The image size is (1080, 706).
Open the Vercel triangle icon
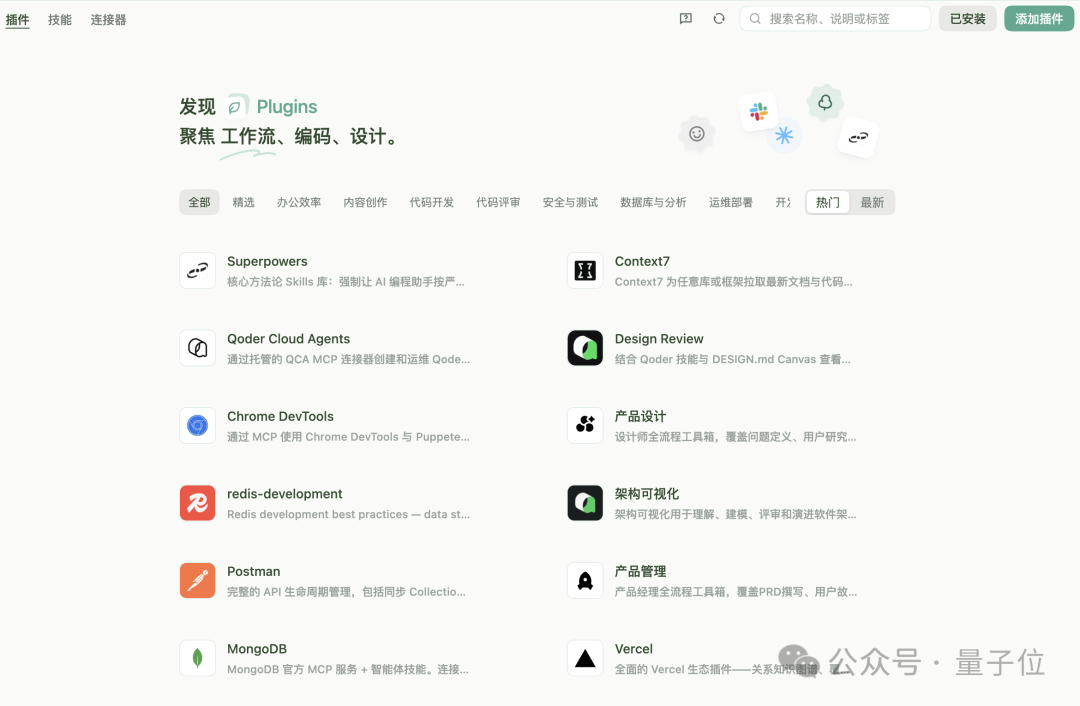(x=585, y=658)
